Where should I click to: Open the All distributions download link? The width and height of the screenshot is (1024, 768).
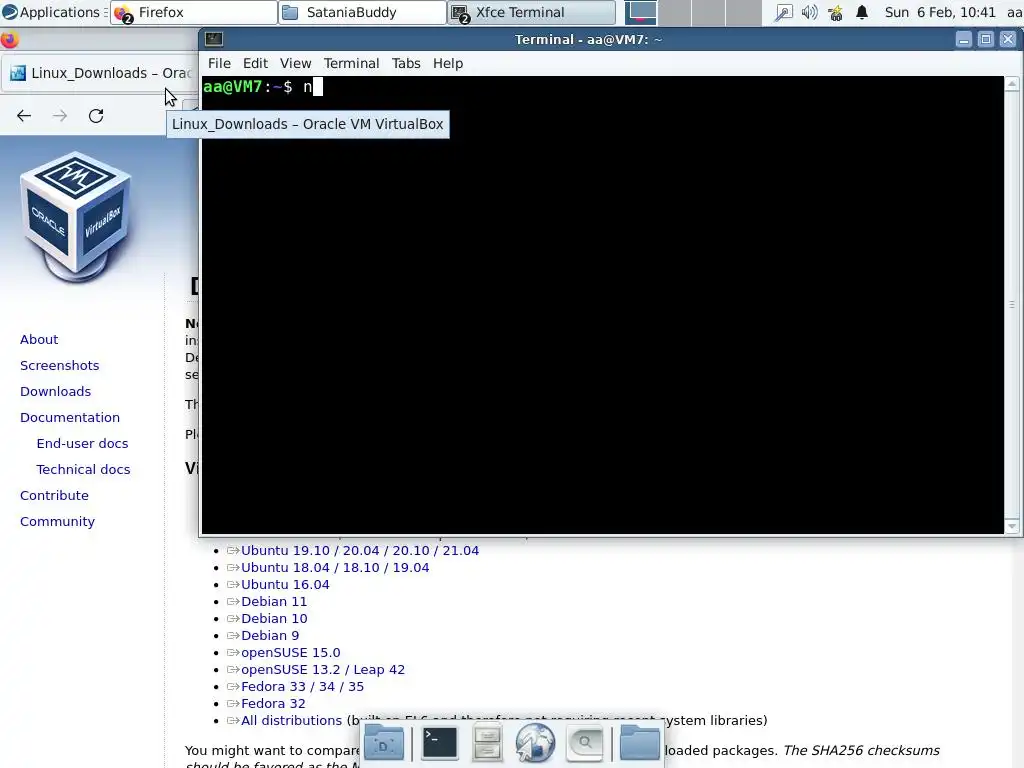point(291,720)
